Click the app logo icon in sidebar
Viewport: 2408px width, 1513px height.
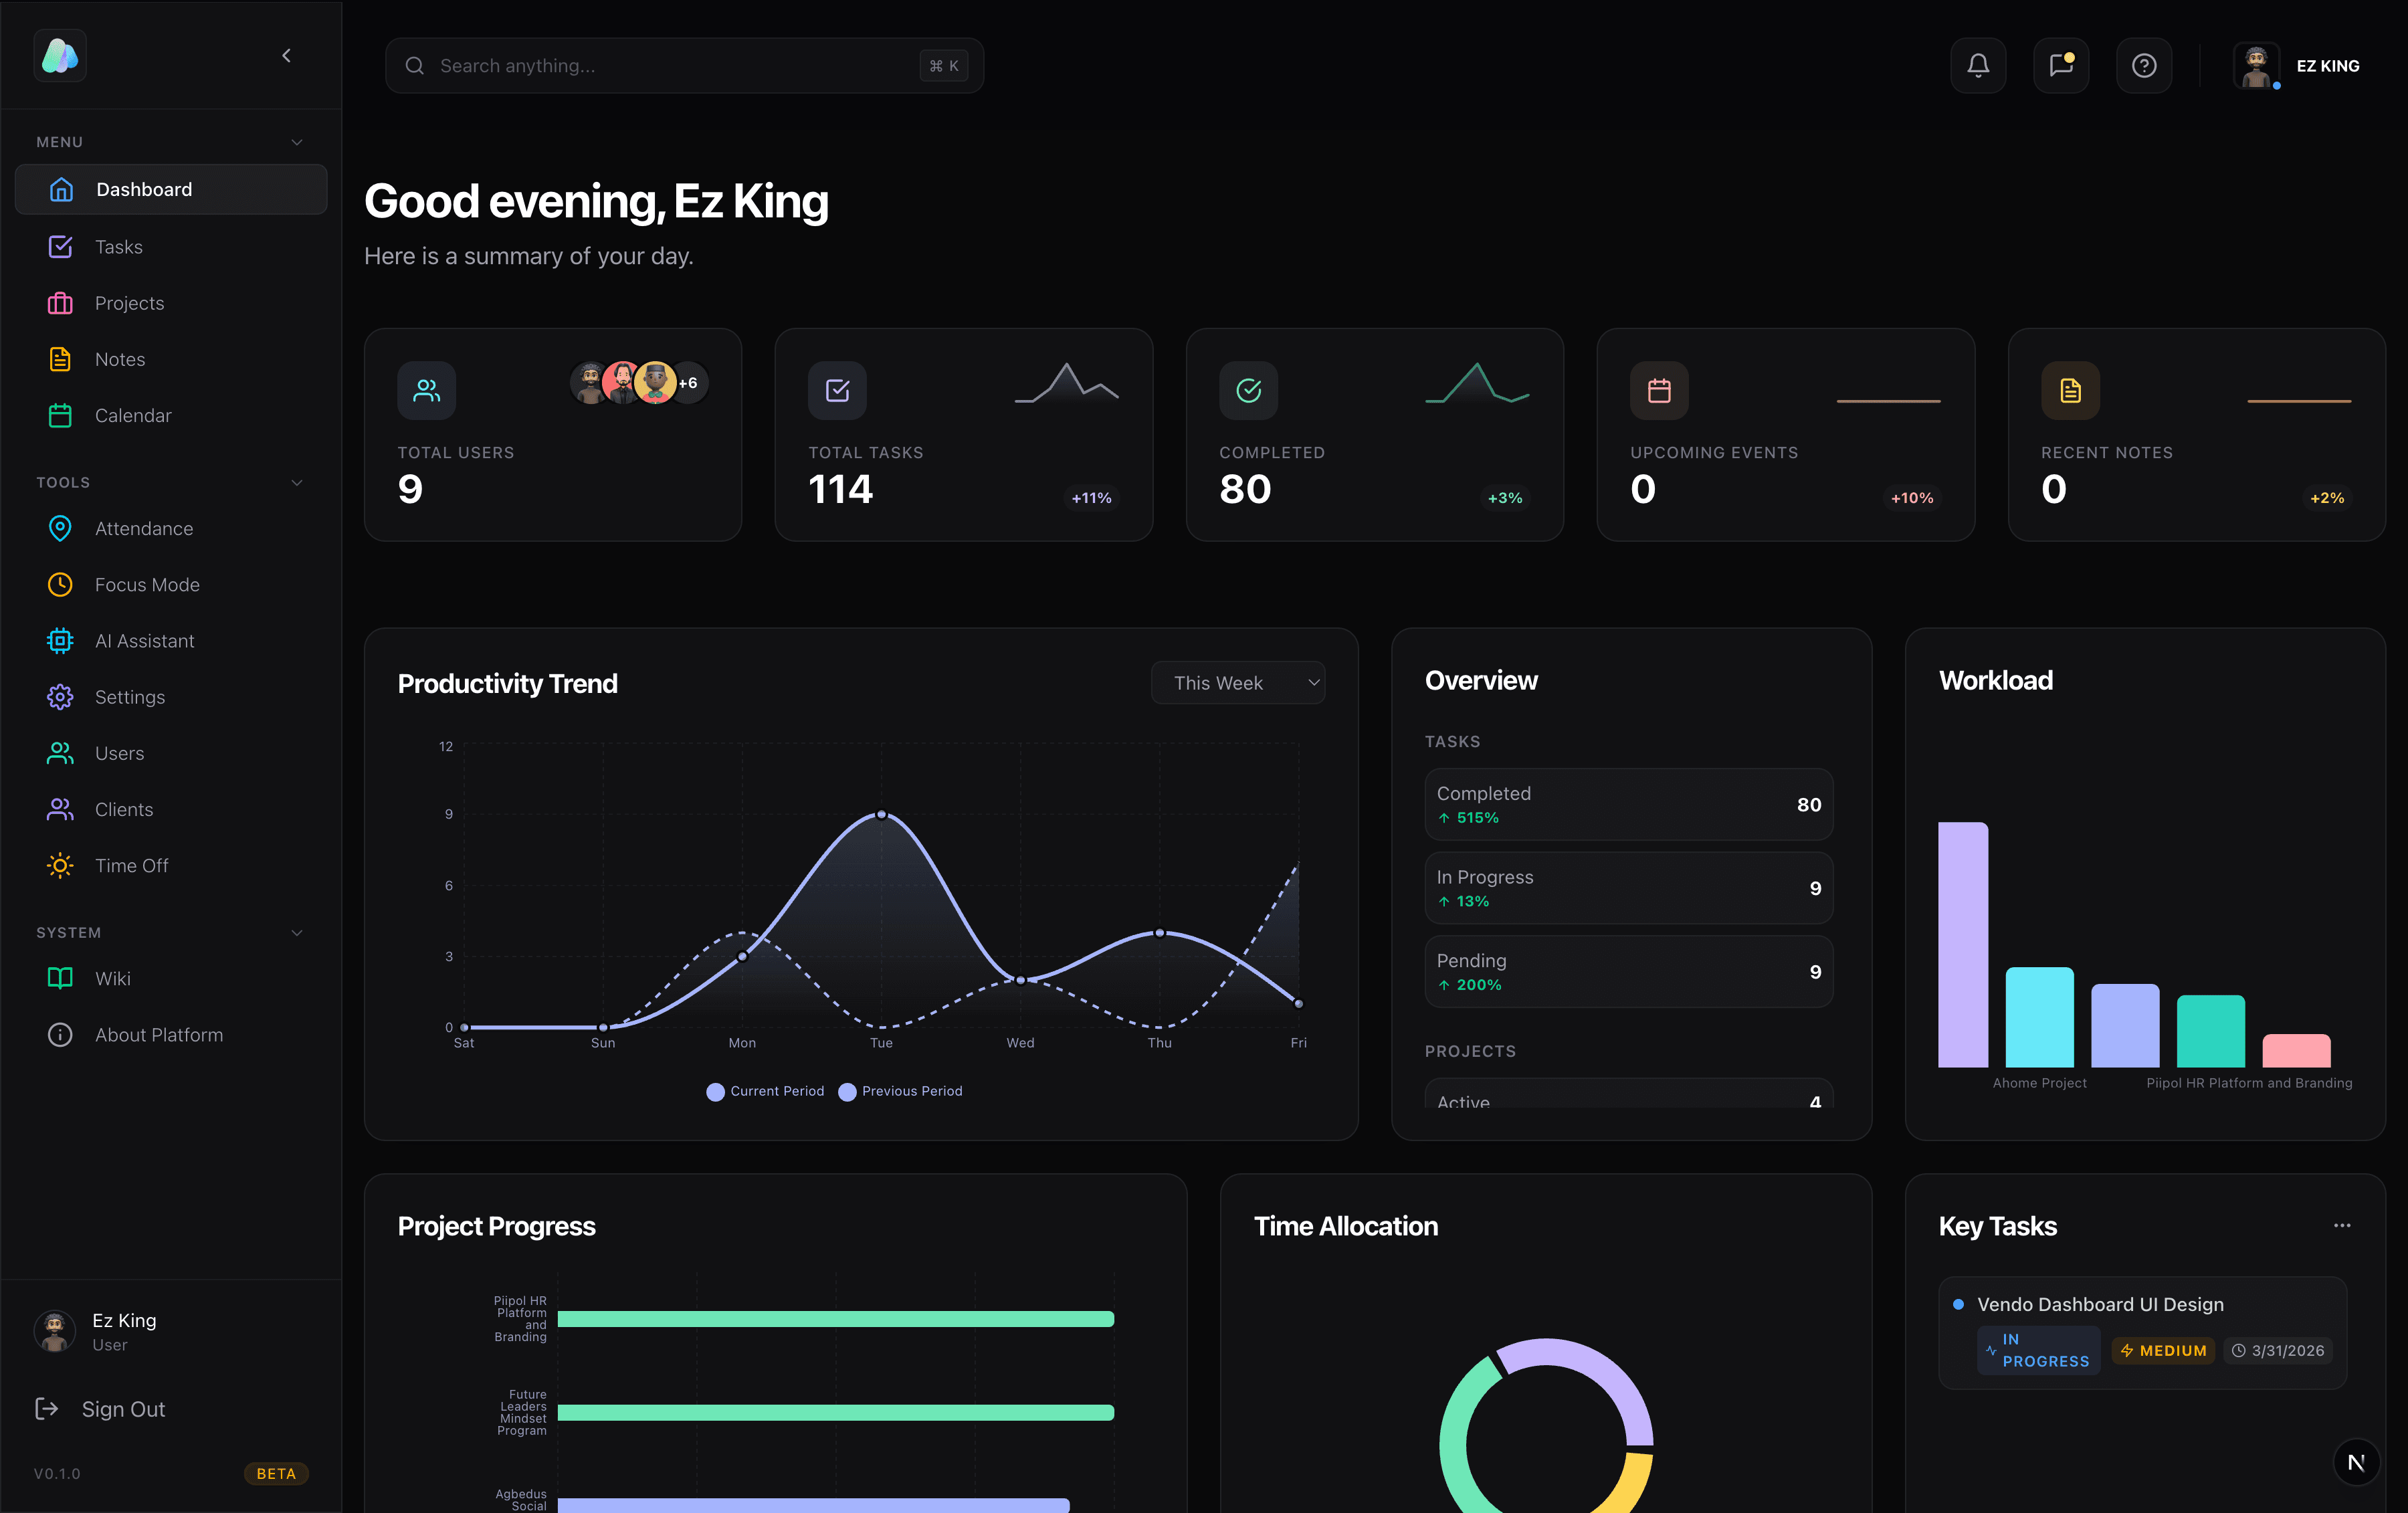click(60, 56)
